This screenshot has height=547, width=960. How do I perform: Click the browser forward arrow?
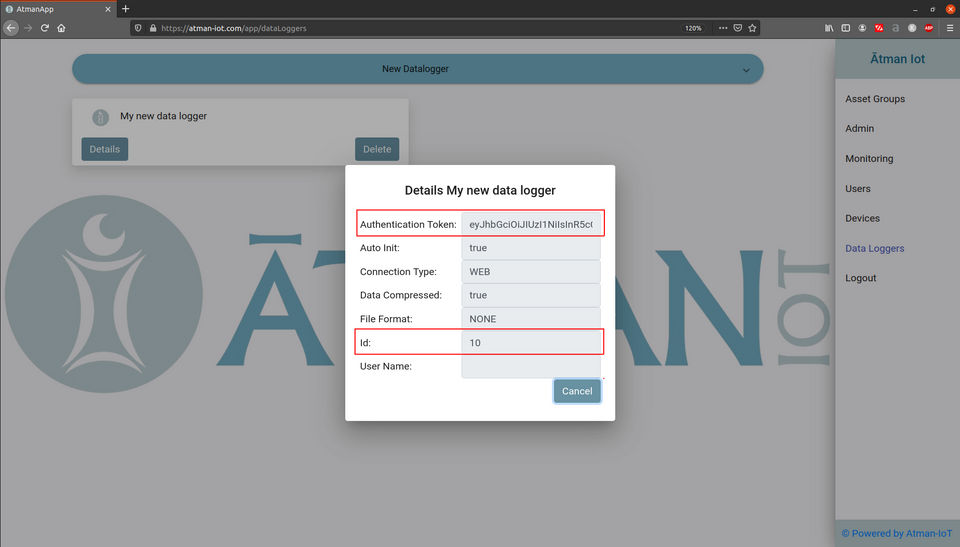tap(28, 28)
